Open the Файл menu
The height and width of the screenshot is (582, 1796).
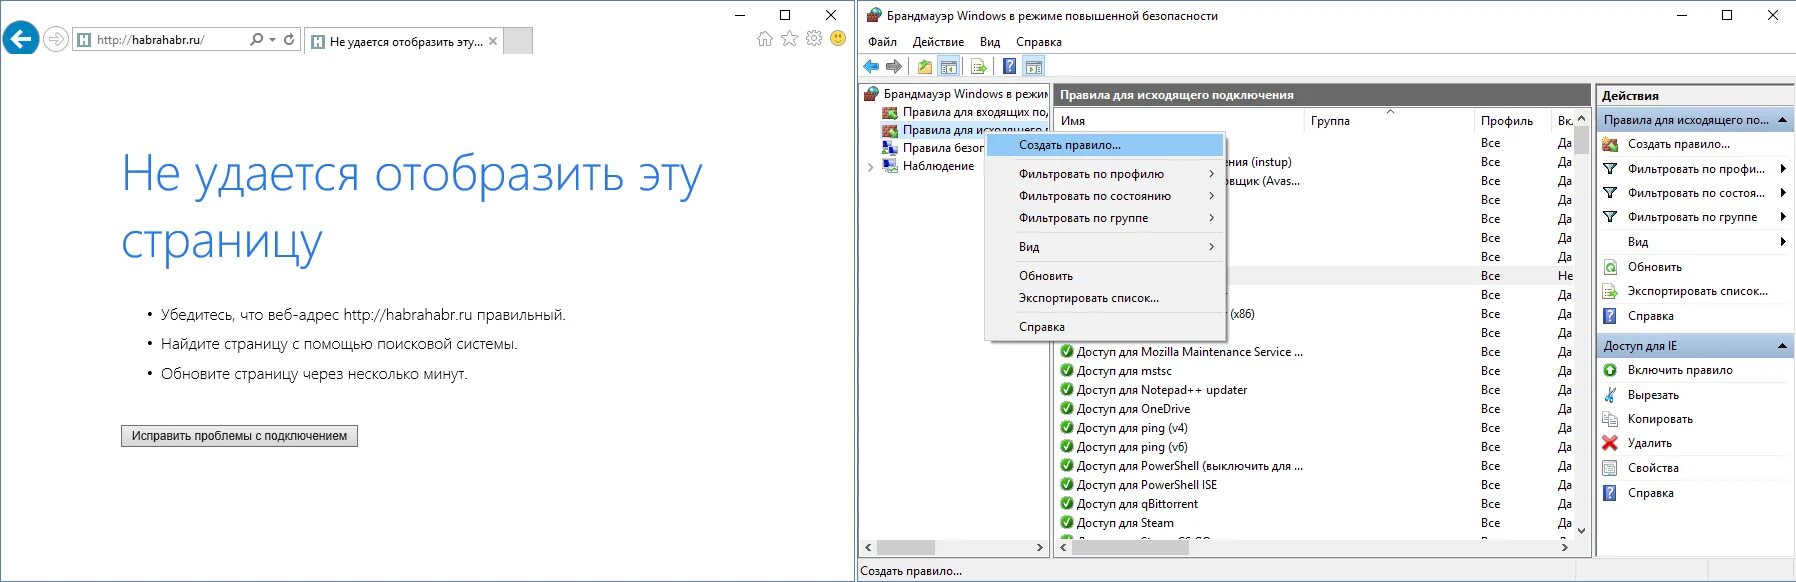[x=882, y=42]
